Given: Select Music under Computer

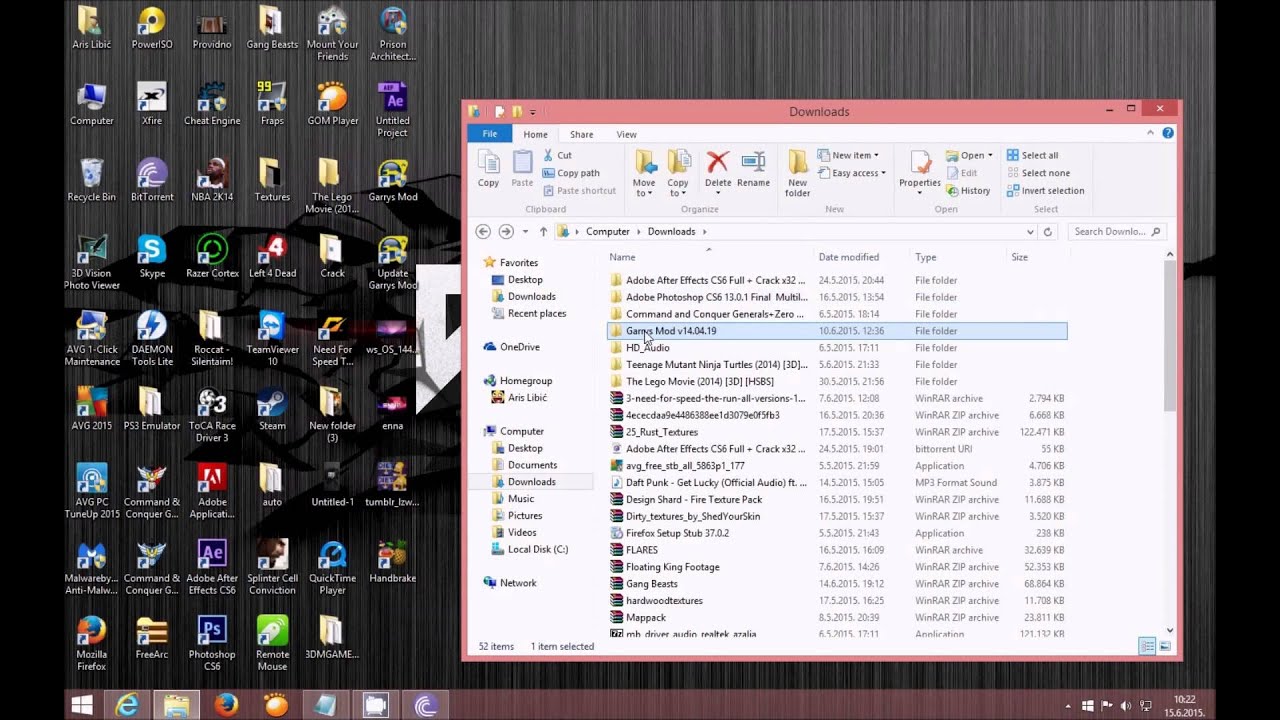Looking at the screenshot, I should 520,498.
